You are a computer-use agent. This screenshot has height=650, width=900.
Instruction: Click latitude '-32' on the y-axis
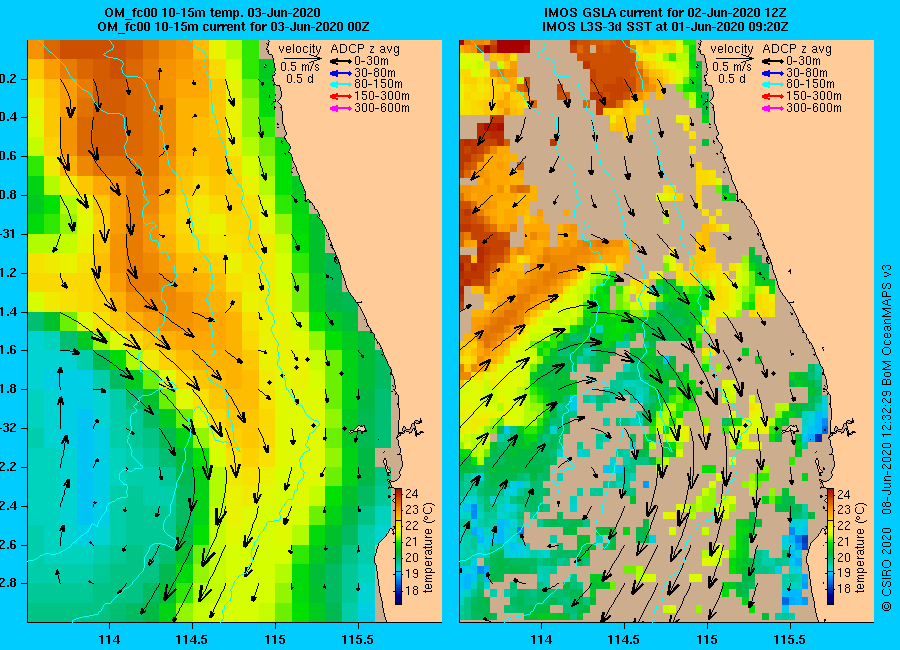[10, 428]
